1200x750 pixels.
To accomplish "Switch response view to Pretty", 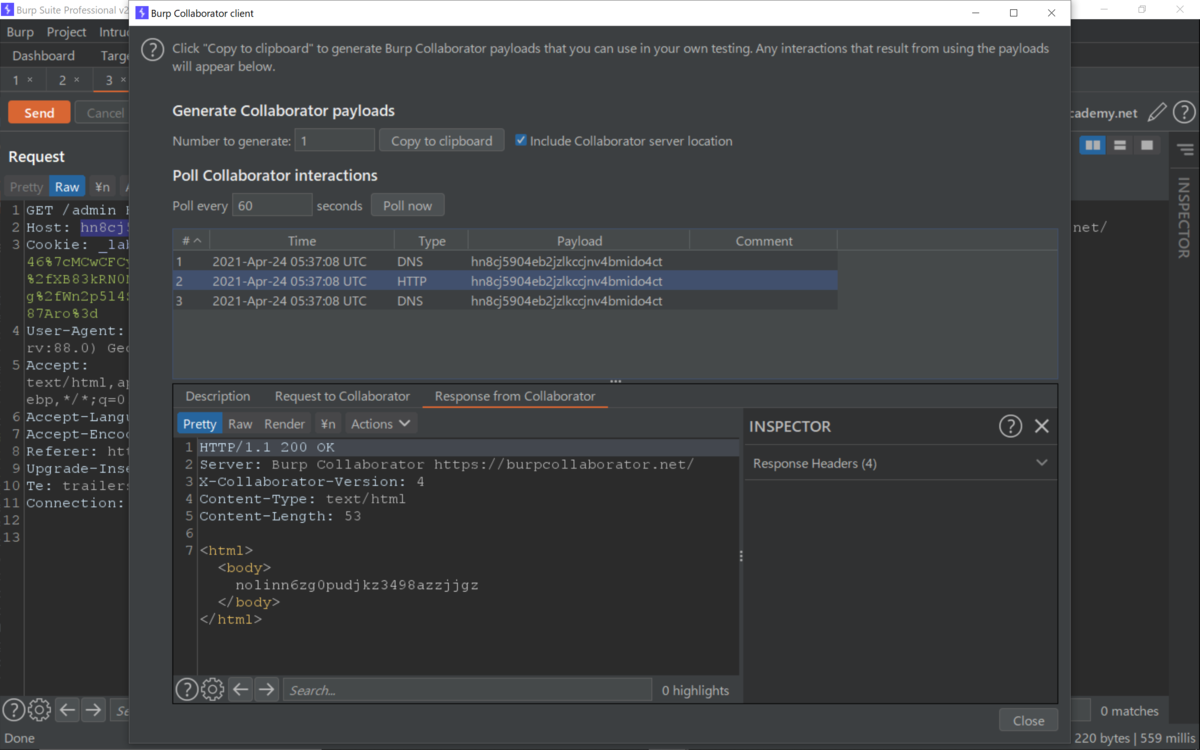I will point(200,424).
